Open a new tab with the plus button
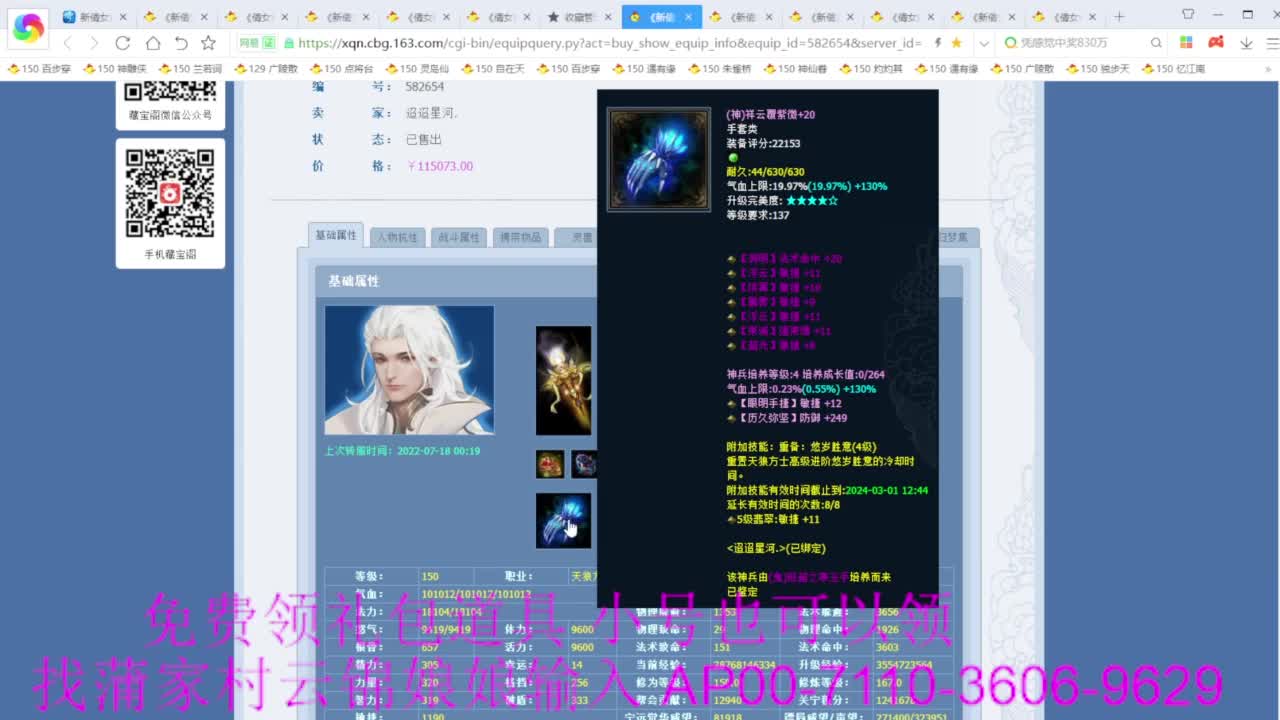Image resolution: width=1280 pixels, height=720 pixels. pyautogui.click(x=1119, y=17)
